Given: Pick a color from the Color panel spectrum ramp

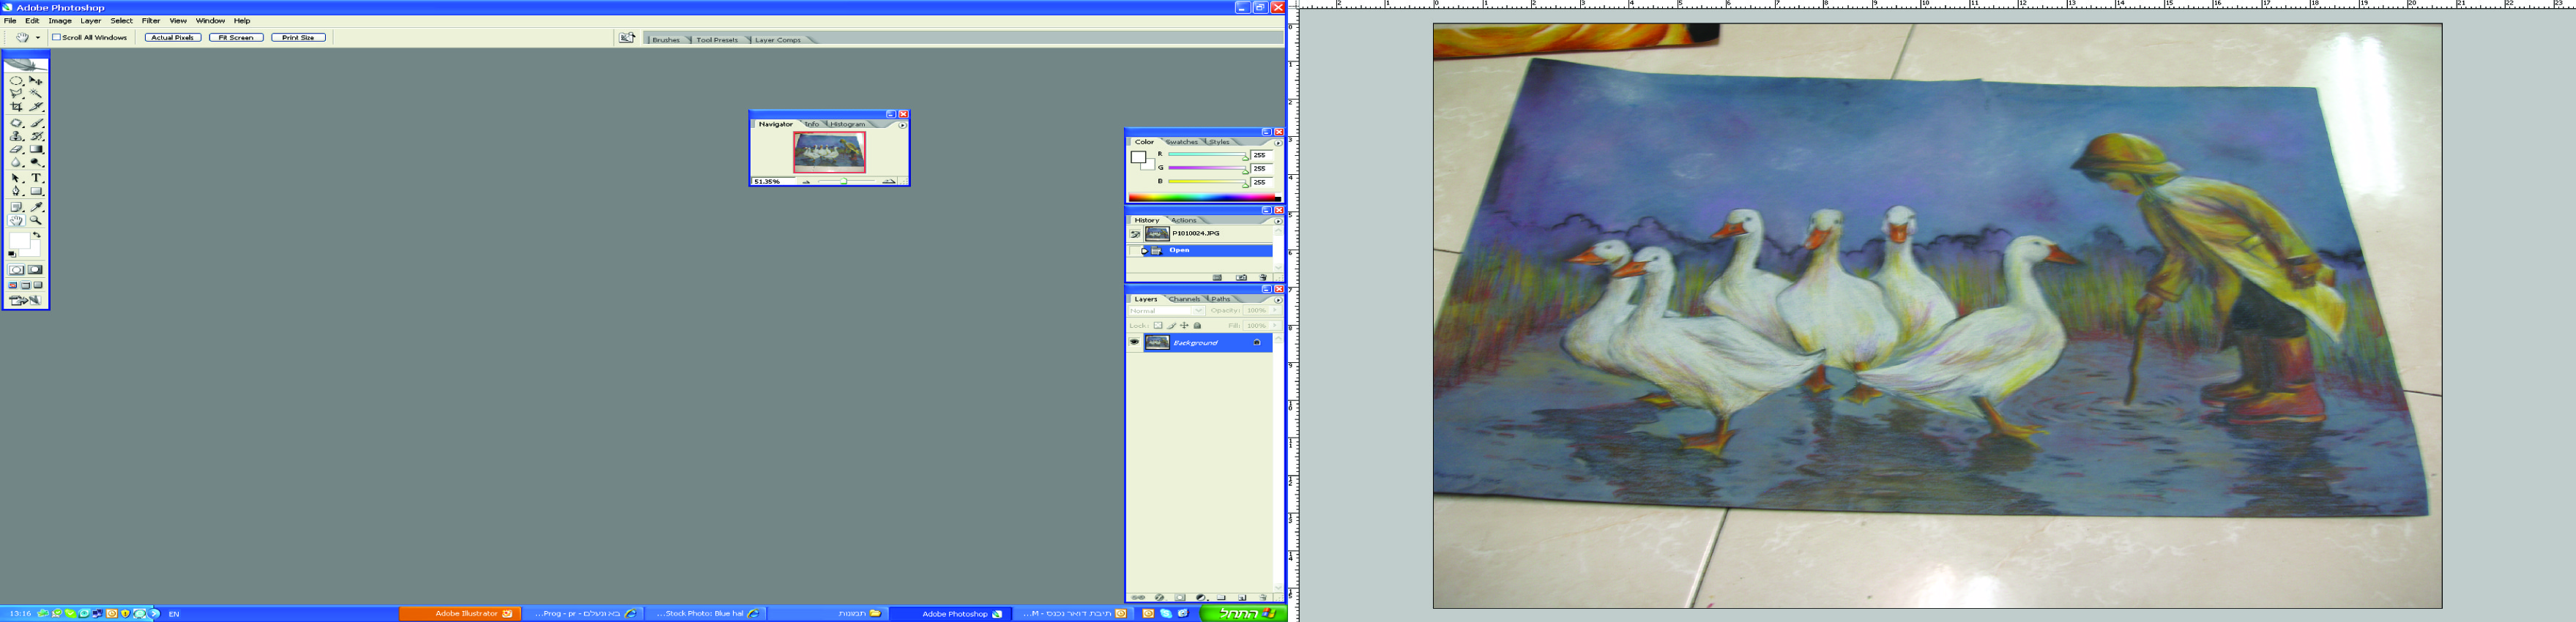Looking at the screenshot, I should 1205,198.
